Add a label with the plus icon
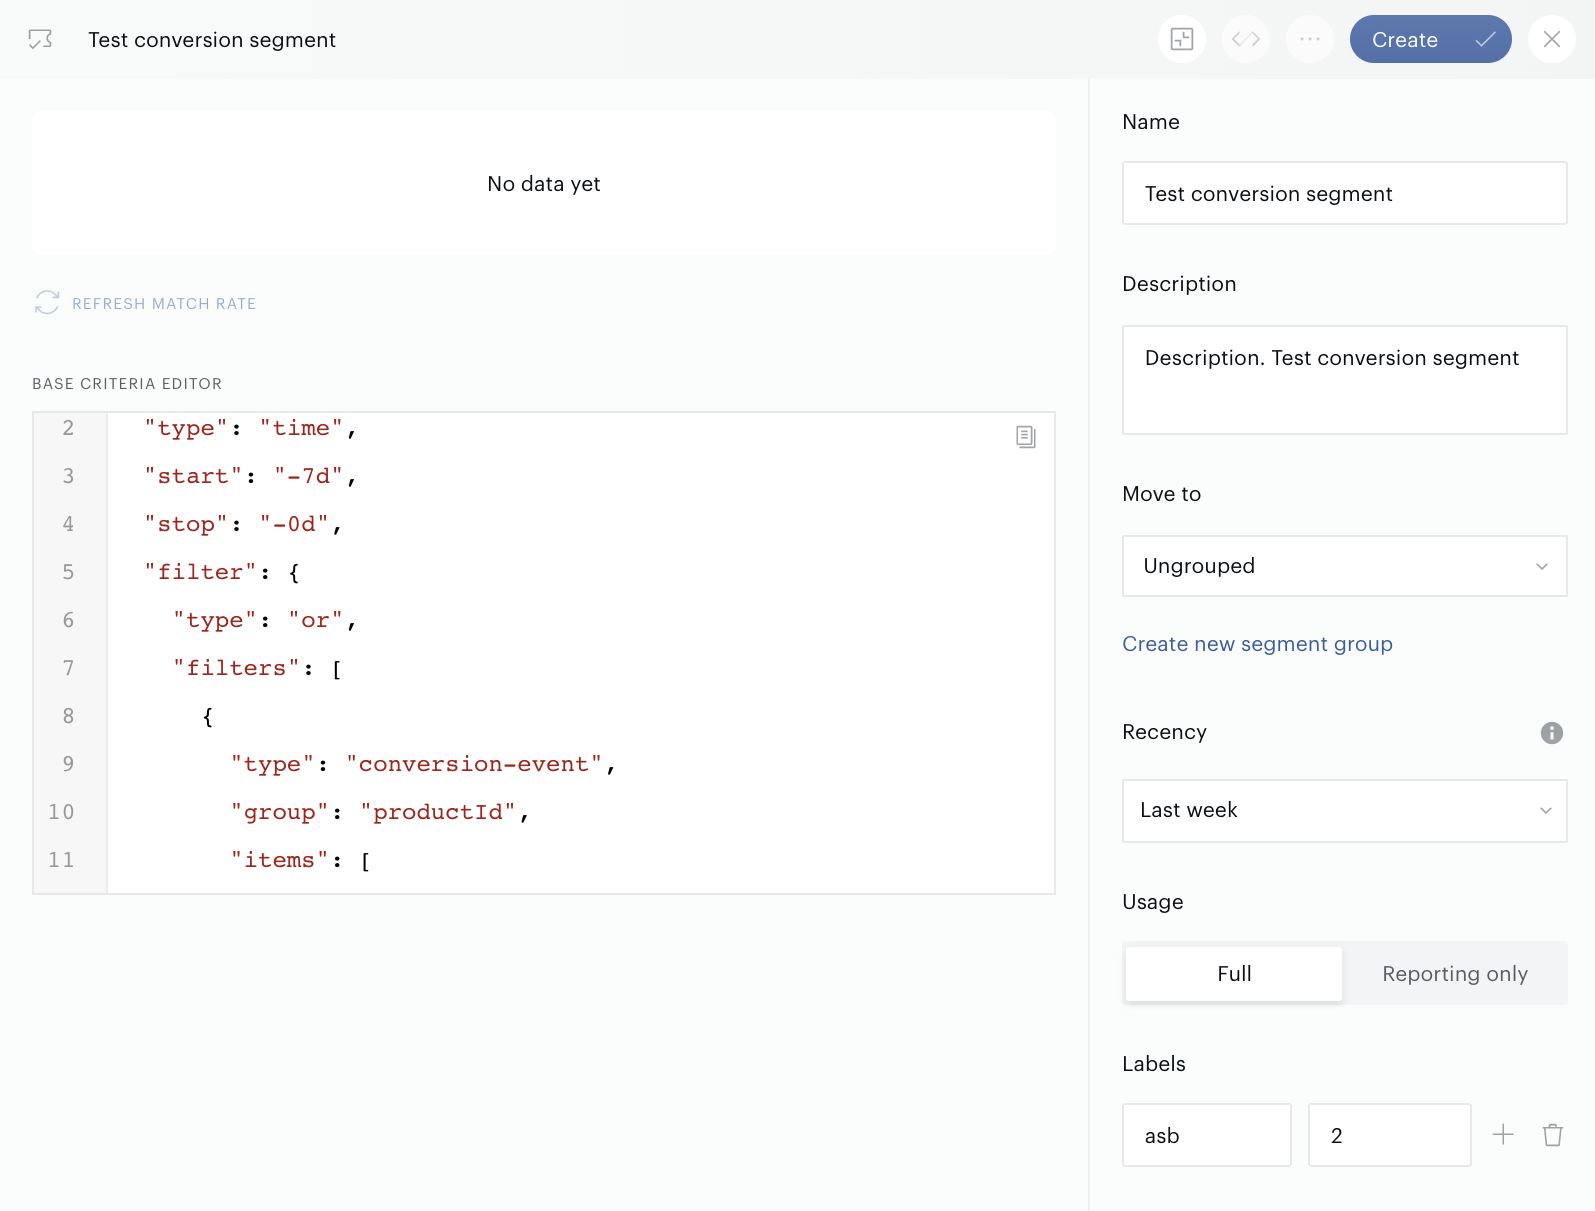Image resolution: width=1595 pixels, height=1211 pixels. (x=1503, y=1135)
